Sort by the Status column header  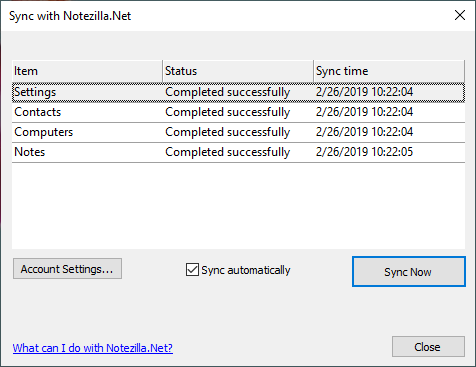(x=238, y=71)
